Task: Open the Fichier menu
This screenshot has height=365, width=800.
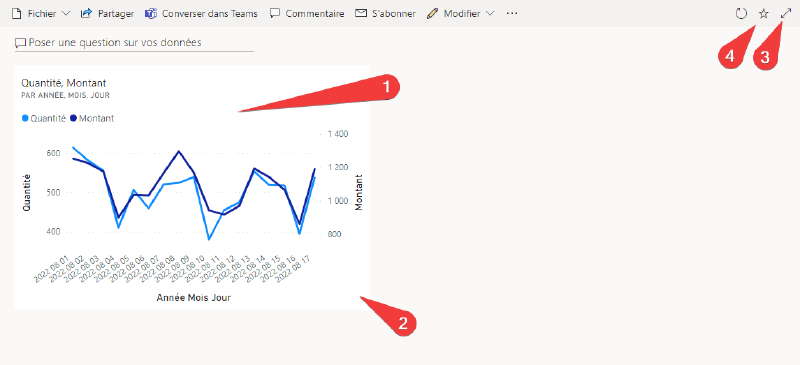Action: coord(41,14)
